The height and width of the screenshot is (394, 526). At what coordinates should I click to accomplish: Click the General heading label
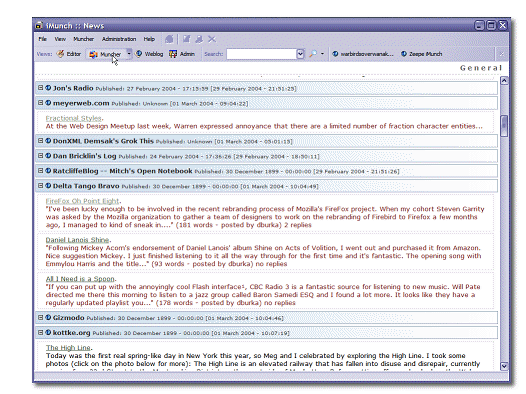coord(481,68)
